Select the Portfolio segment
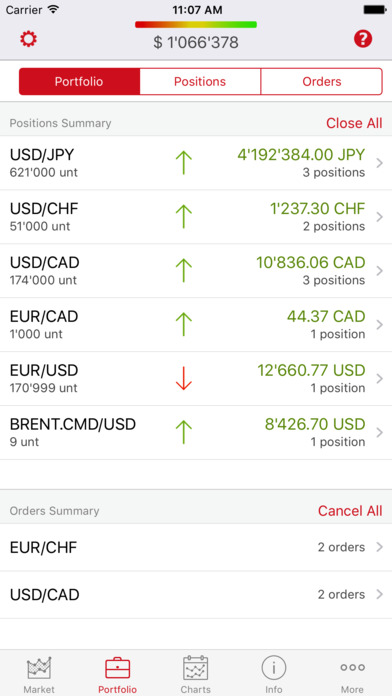Viewport: 392px width, 696px height. pos(79,82)
